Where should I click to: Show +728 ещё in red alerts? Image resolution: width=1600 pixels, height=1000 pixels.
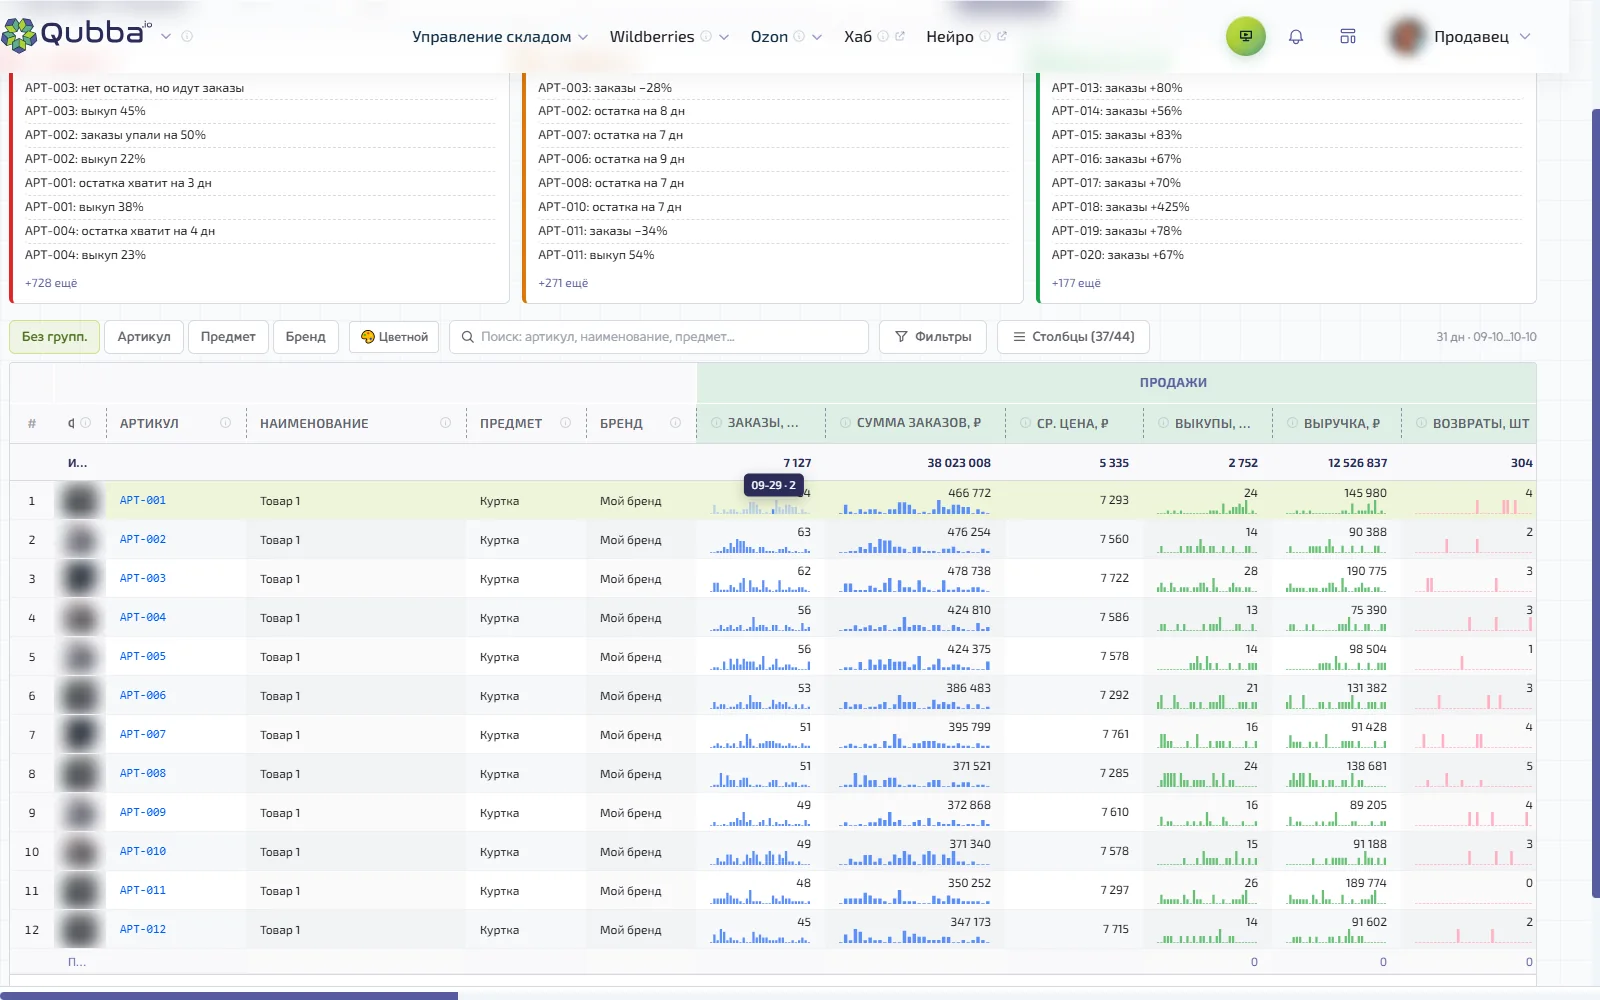(x=51, y=283)
